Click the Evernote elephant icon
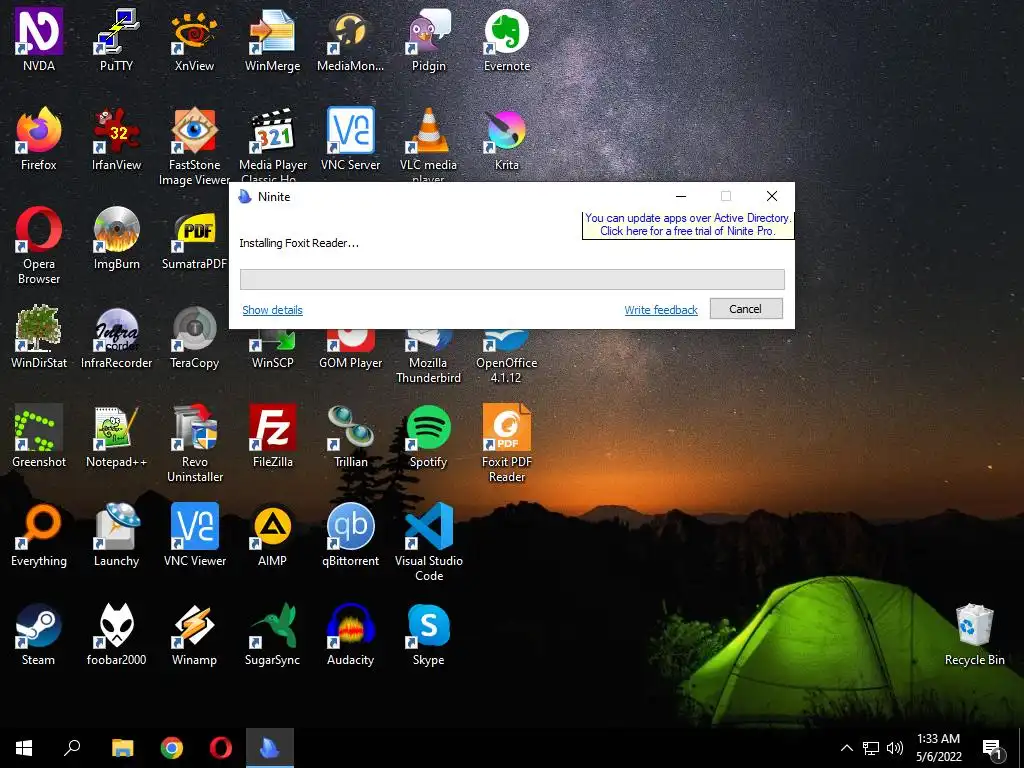1024x768 pixels. [x=506, y=31]
